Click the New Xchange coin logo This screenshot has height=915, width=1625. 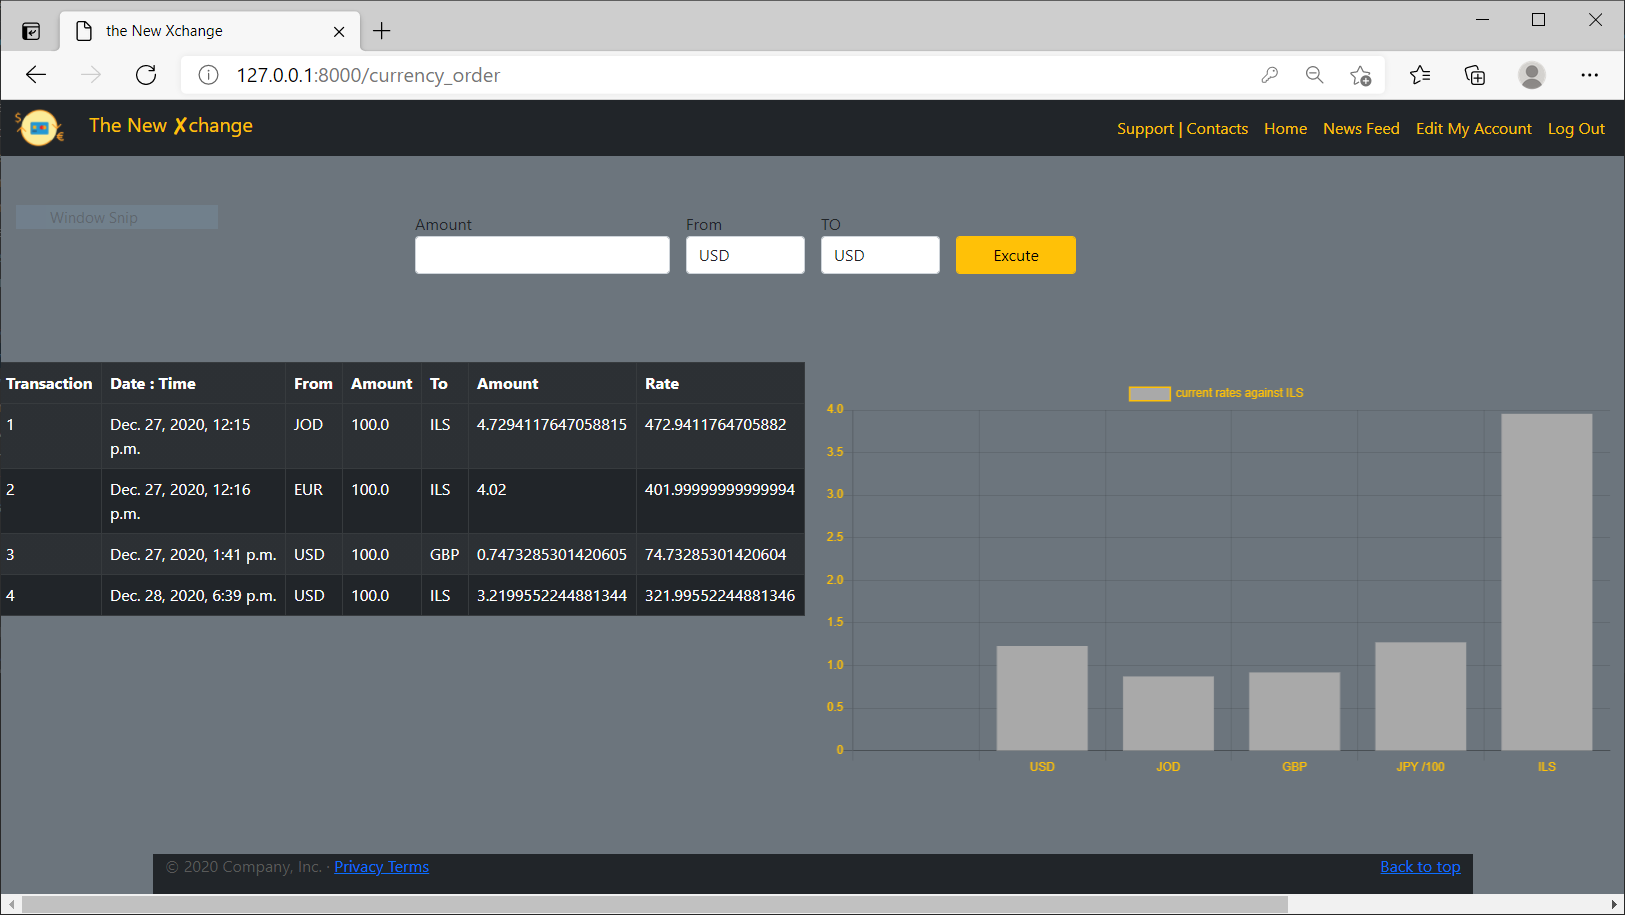tap(39, 128)
